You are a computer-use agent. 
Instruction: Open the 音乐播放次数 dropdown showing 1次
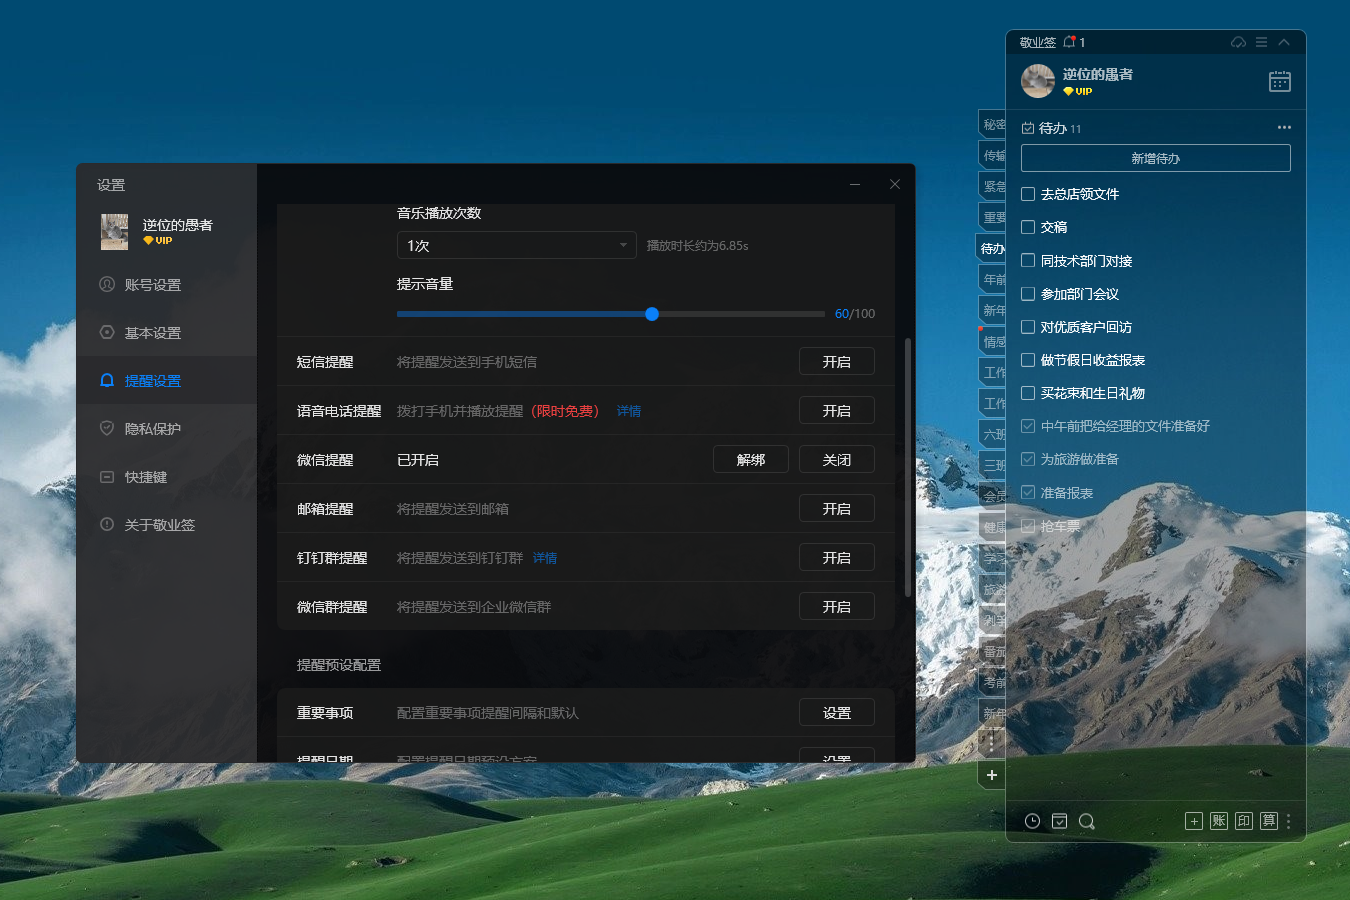click(516, 244)
